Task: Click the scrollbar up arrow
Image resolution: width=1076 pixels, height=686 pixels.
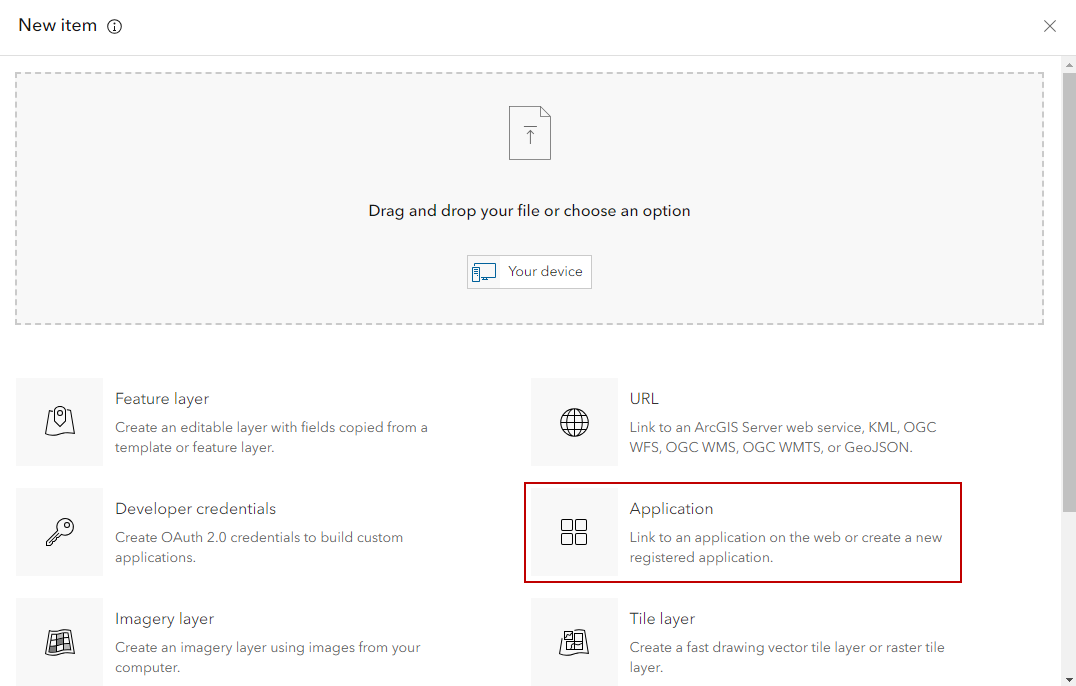Action: coord(1068,63)
